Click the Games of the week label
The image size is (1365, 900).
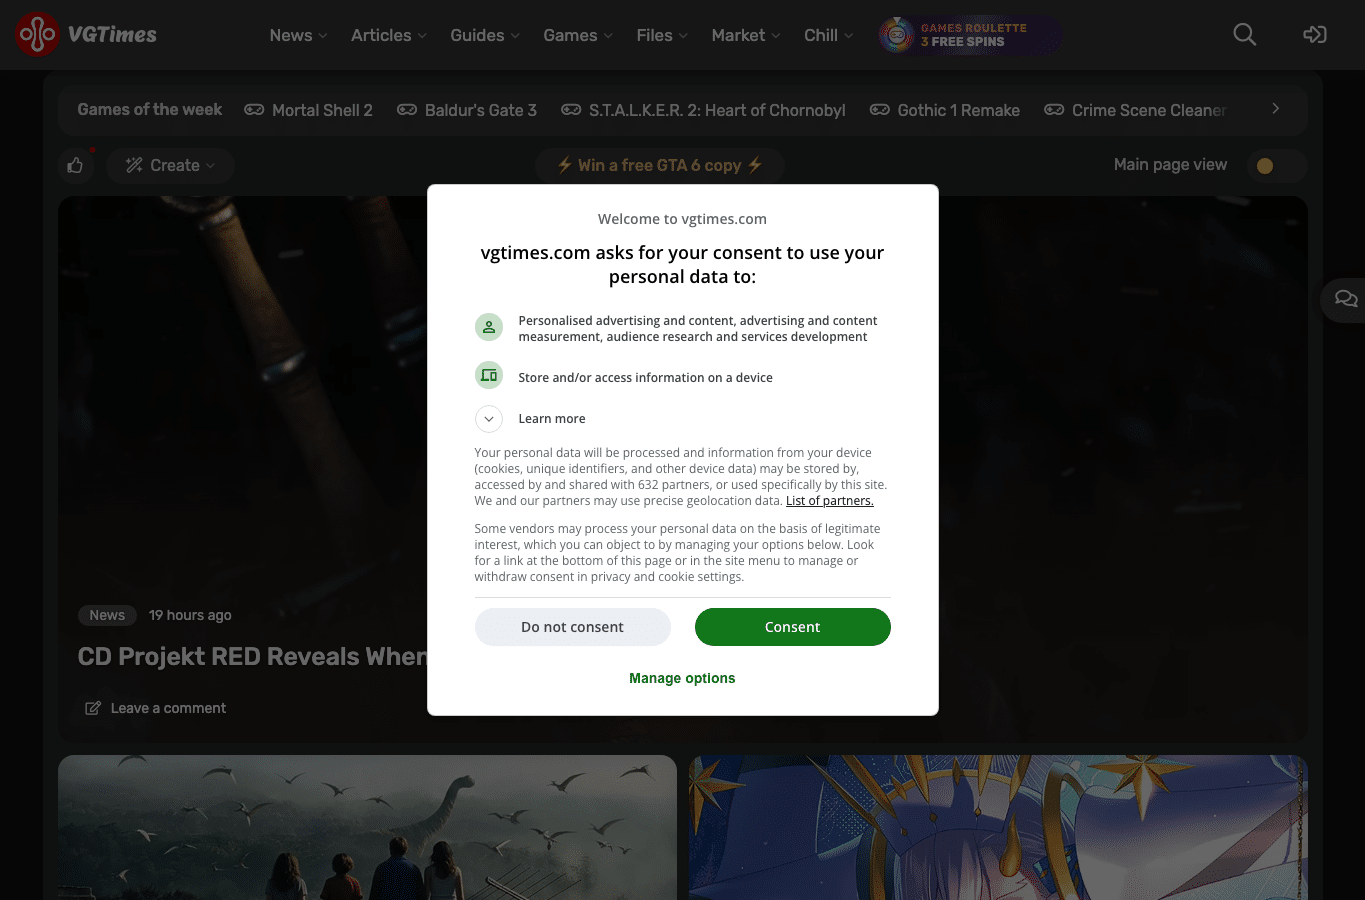[x=150, y=110]
